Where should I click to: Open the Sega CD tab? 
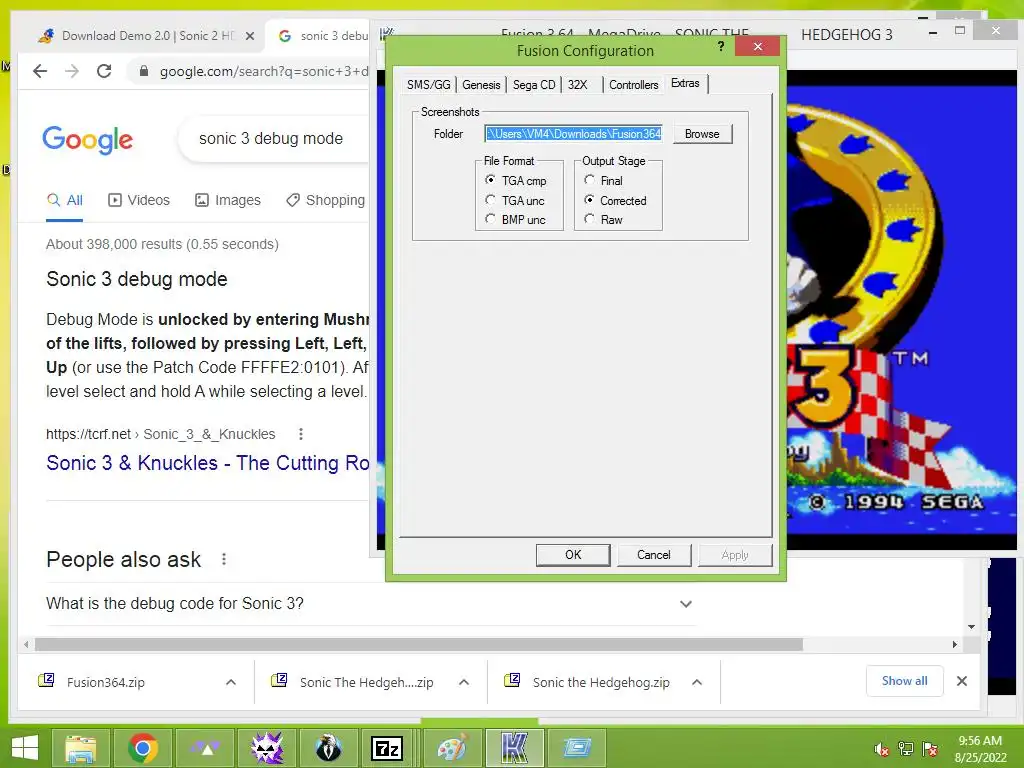[534, 85]
